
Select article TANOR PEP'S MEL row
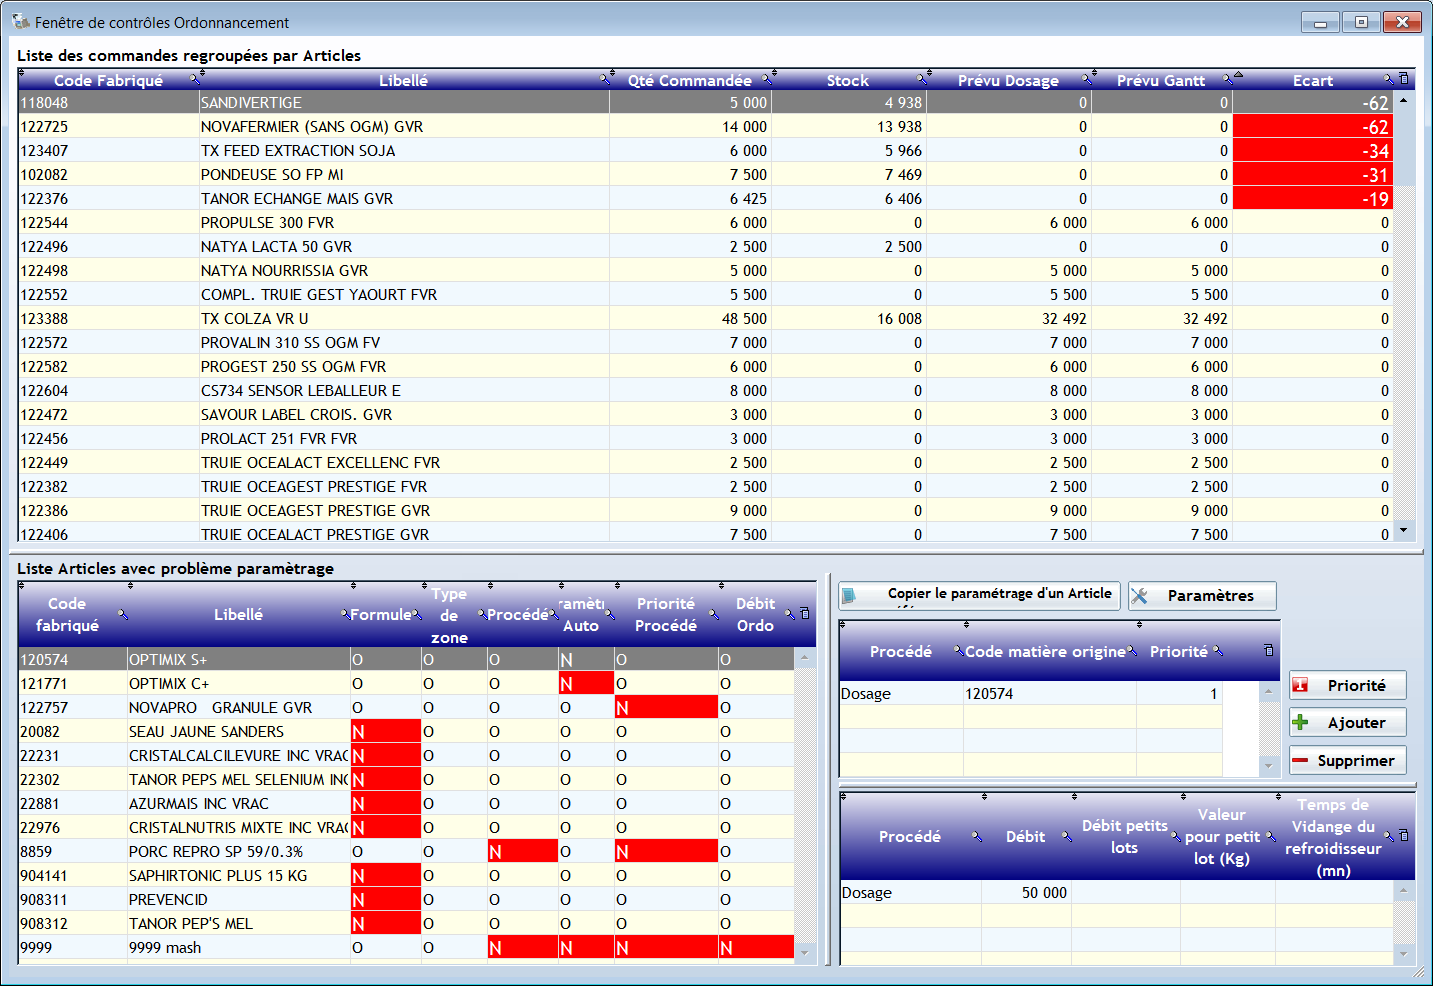coord(406,923)
